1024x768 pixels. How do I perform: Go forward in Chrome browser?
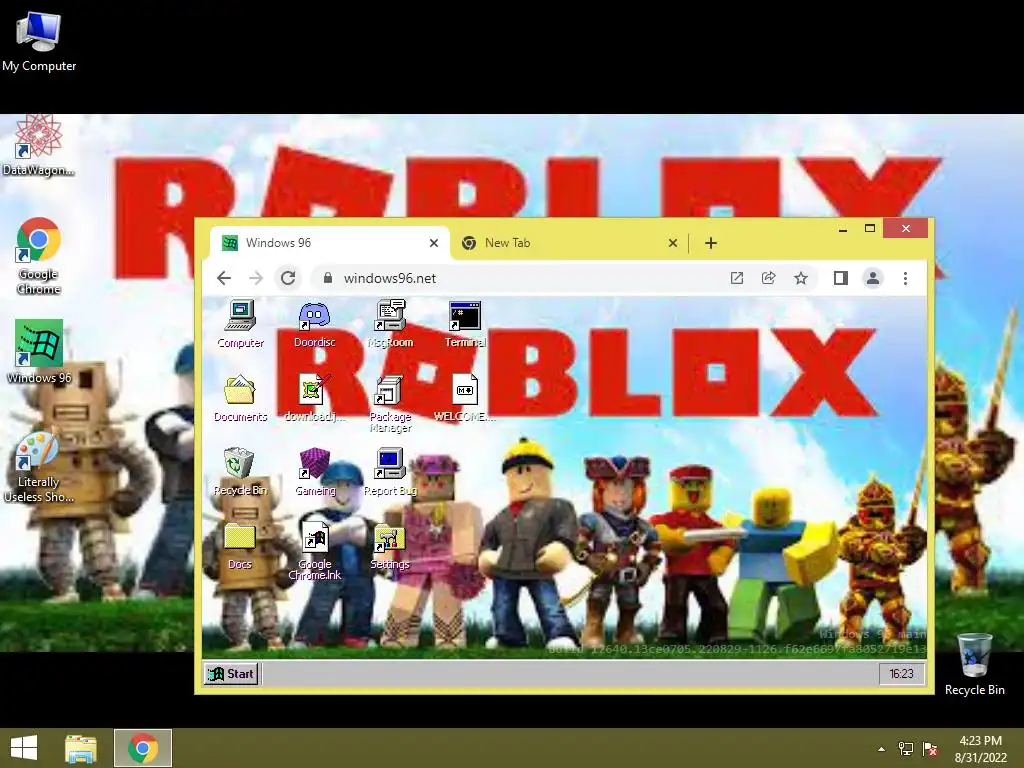click(256, 278)
